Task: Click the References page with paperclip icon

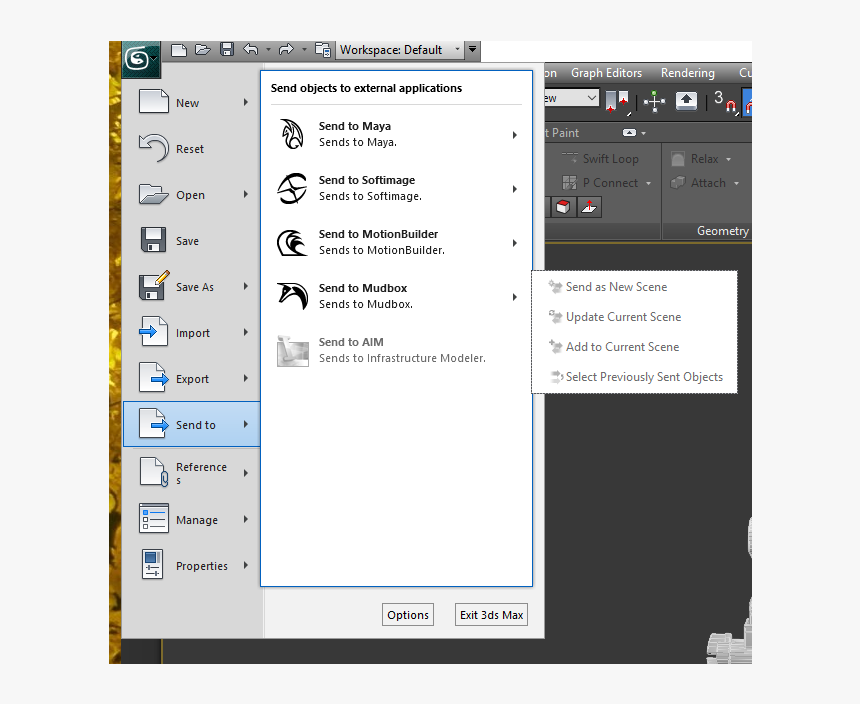Action: point(154,472)
